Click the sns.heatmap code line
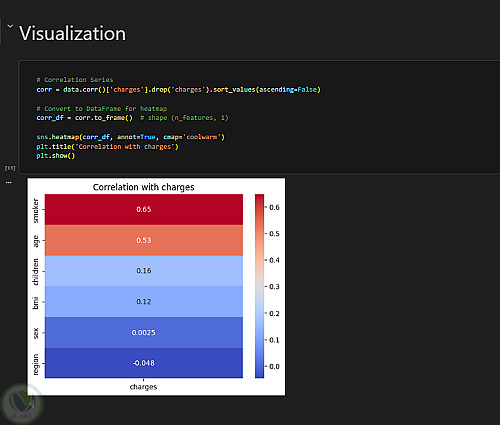Image resolution: width=500 pixels, height=425 pixels. (130, 137)
